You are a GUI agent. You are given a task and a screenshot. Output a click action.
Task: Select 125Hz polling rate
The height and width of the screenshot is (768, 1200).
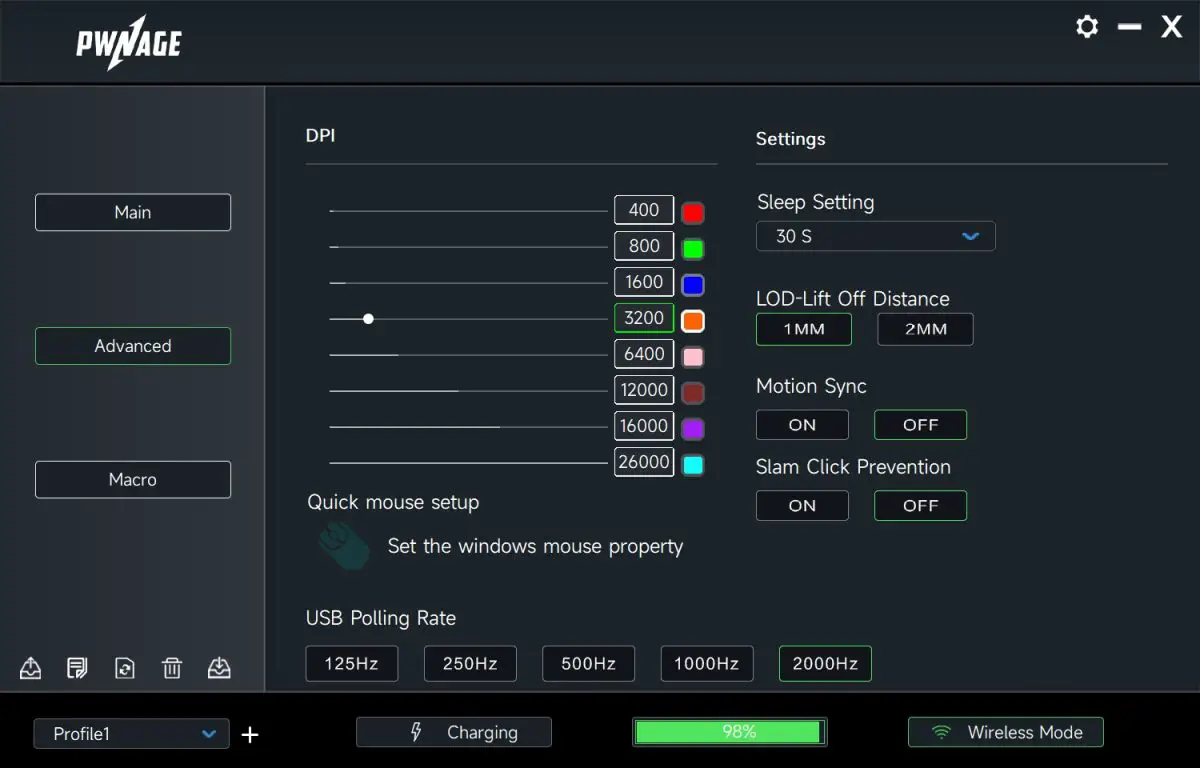(352, 663)
